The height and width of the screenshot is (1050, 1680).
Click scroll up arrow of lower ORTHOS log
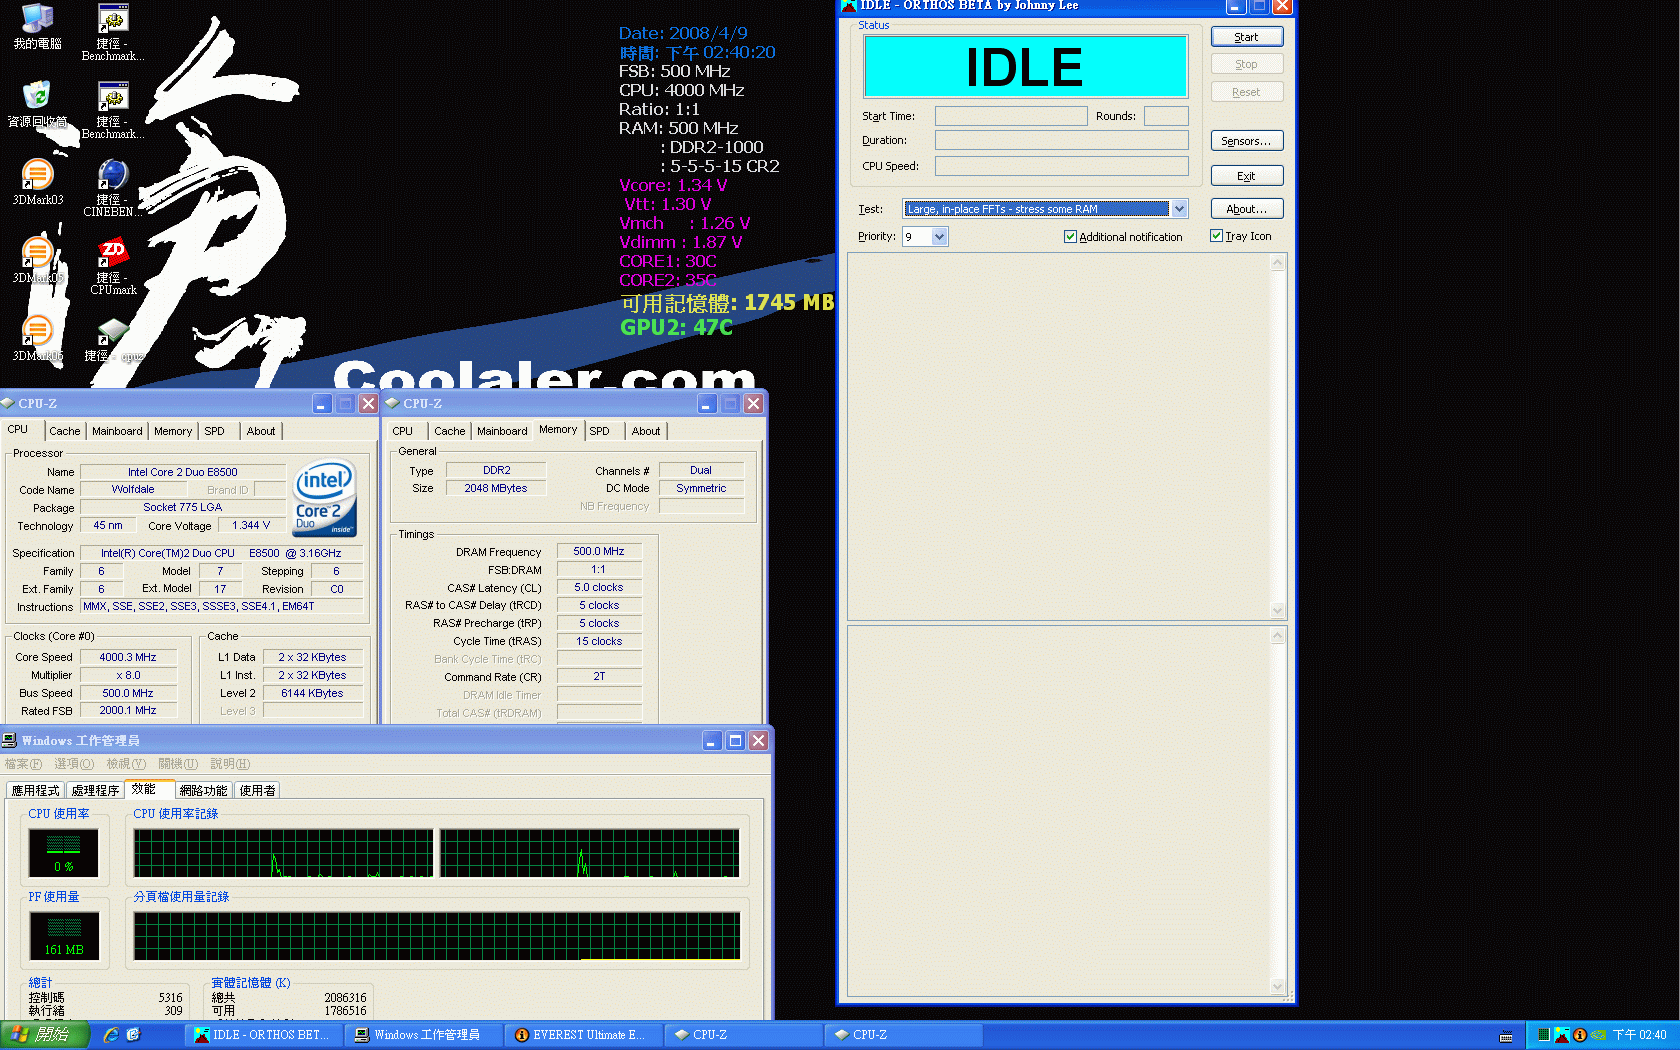[1277, 636]
